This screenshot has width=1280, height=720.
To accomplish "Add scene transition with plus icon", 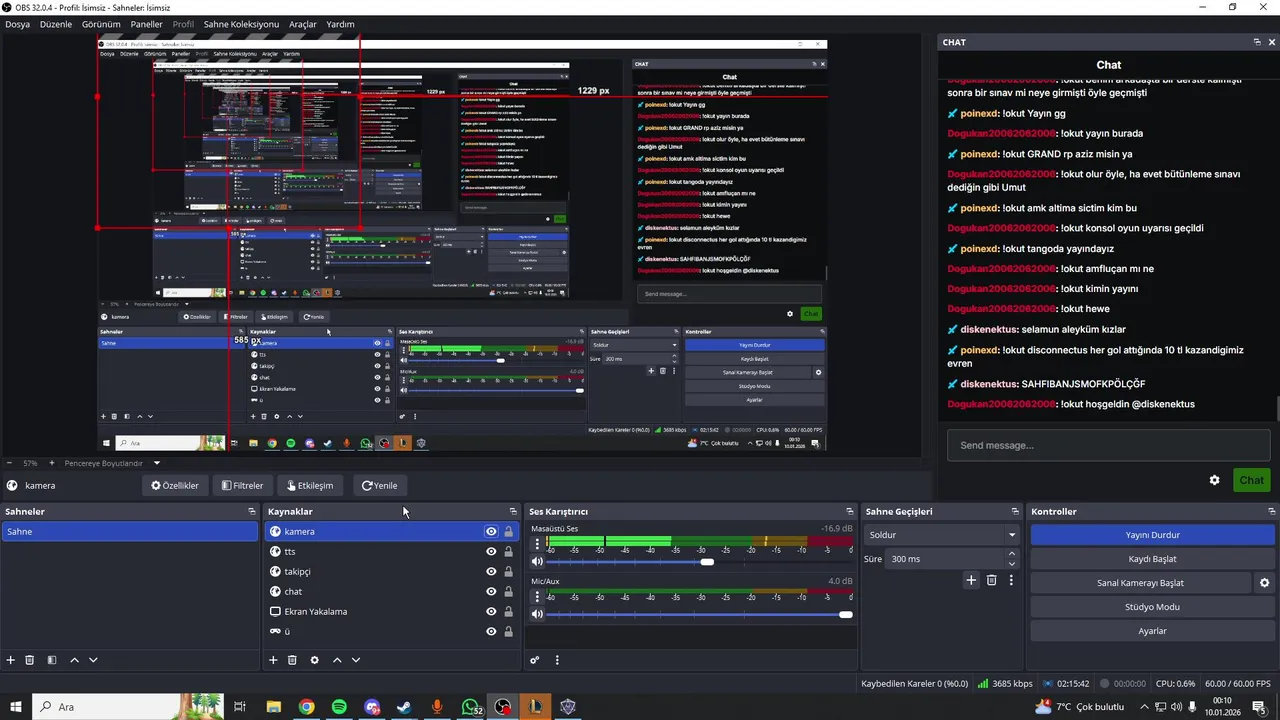I will coord(971,580).
